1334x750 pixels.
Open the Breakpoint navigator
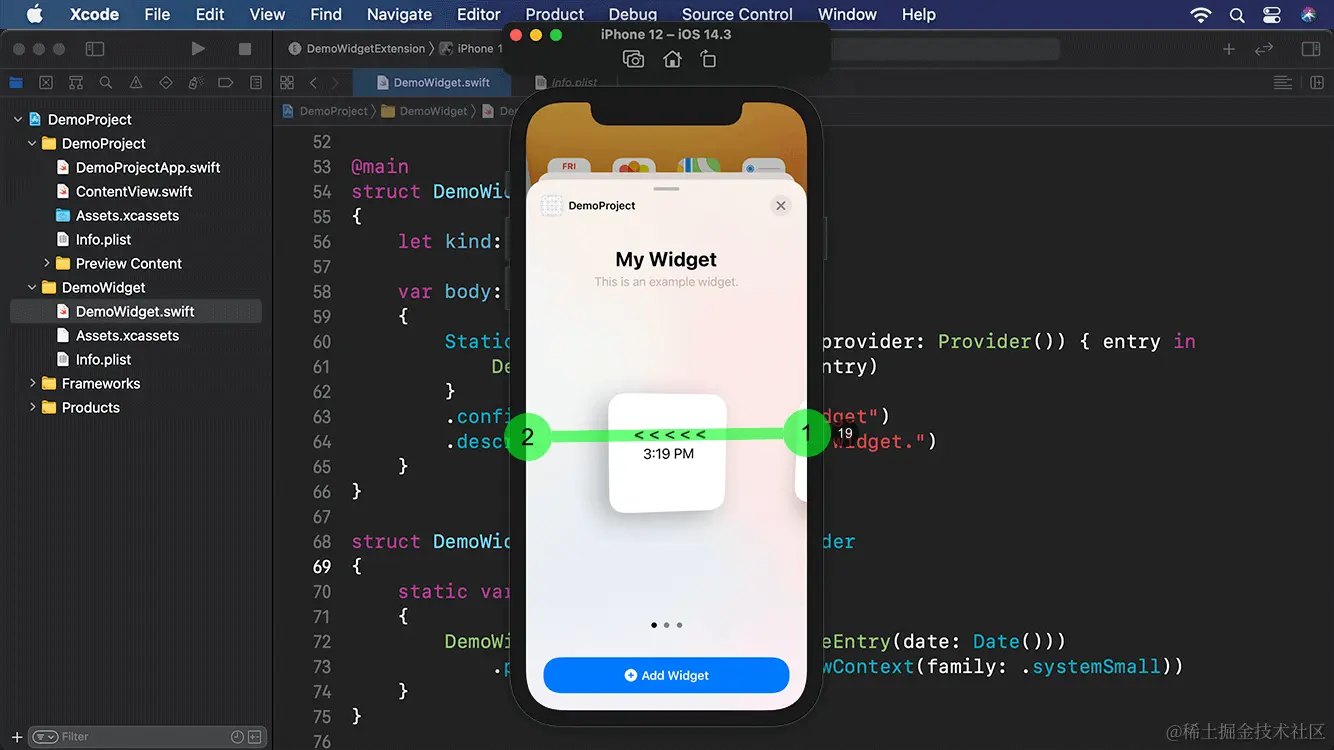click(226, 83)
